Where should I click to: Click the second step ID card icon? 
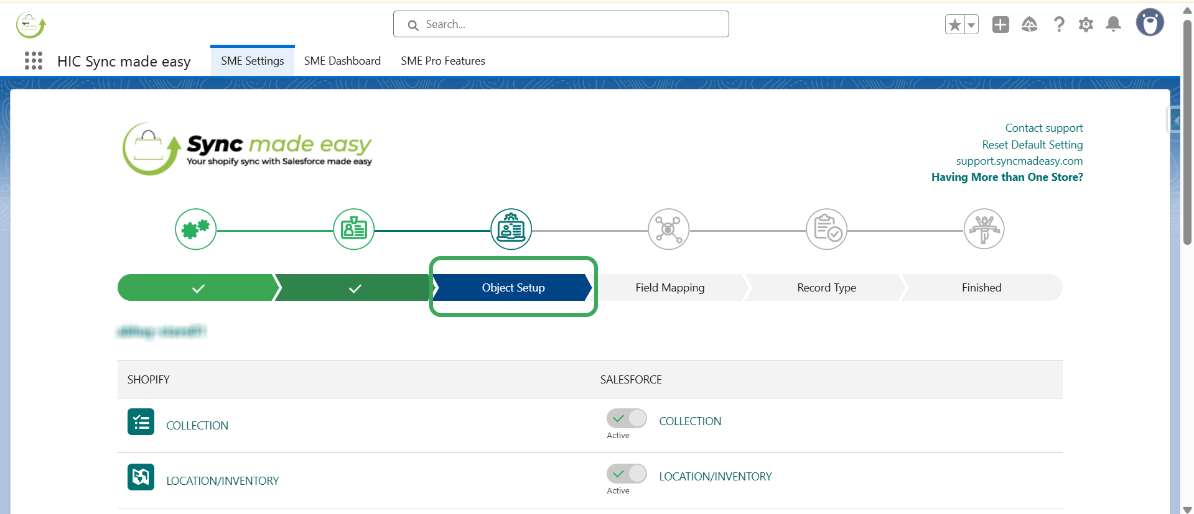[x=354, y=228]
